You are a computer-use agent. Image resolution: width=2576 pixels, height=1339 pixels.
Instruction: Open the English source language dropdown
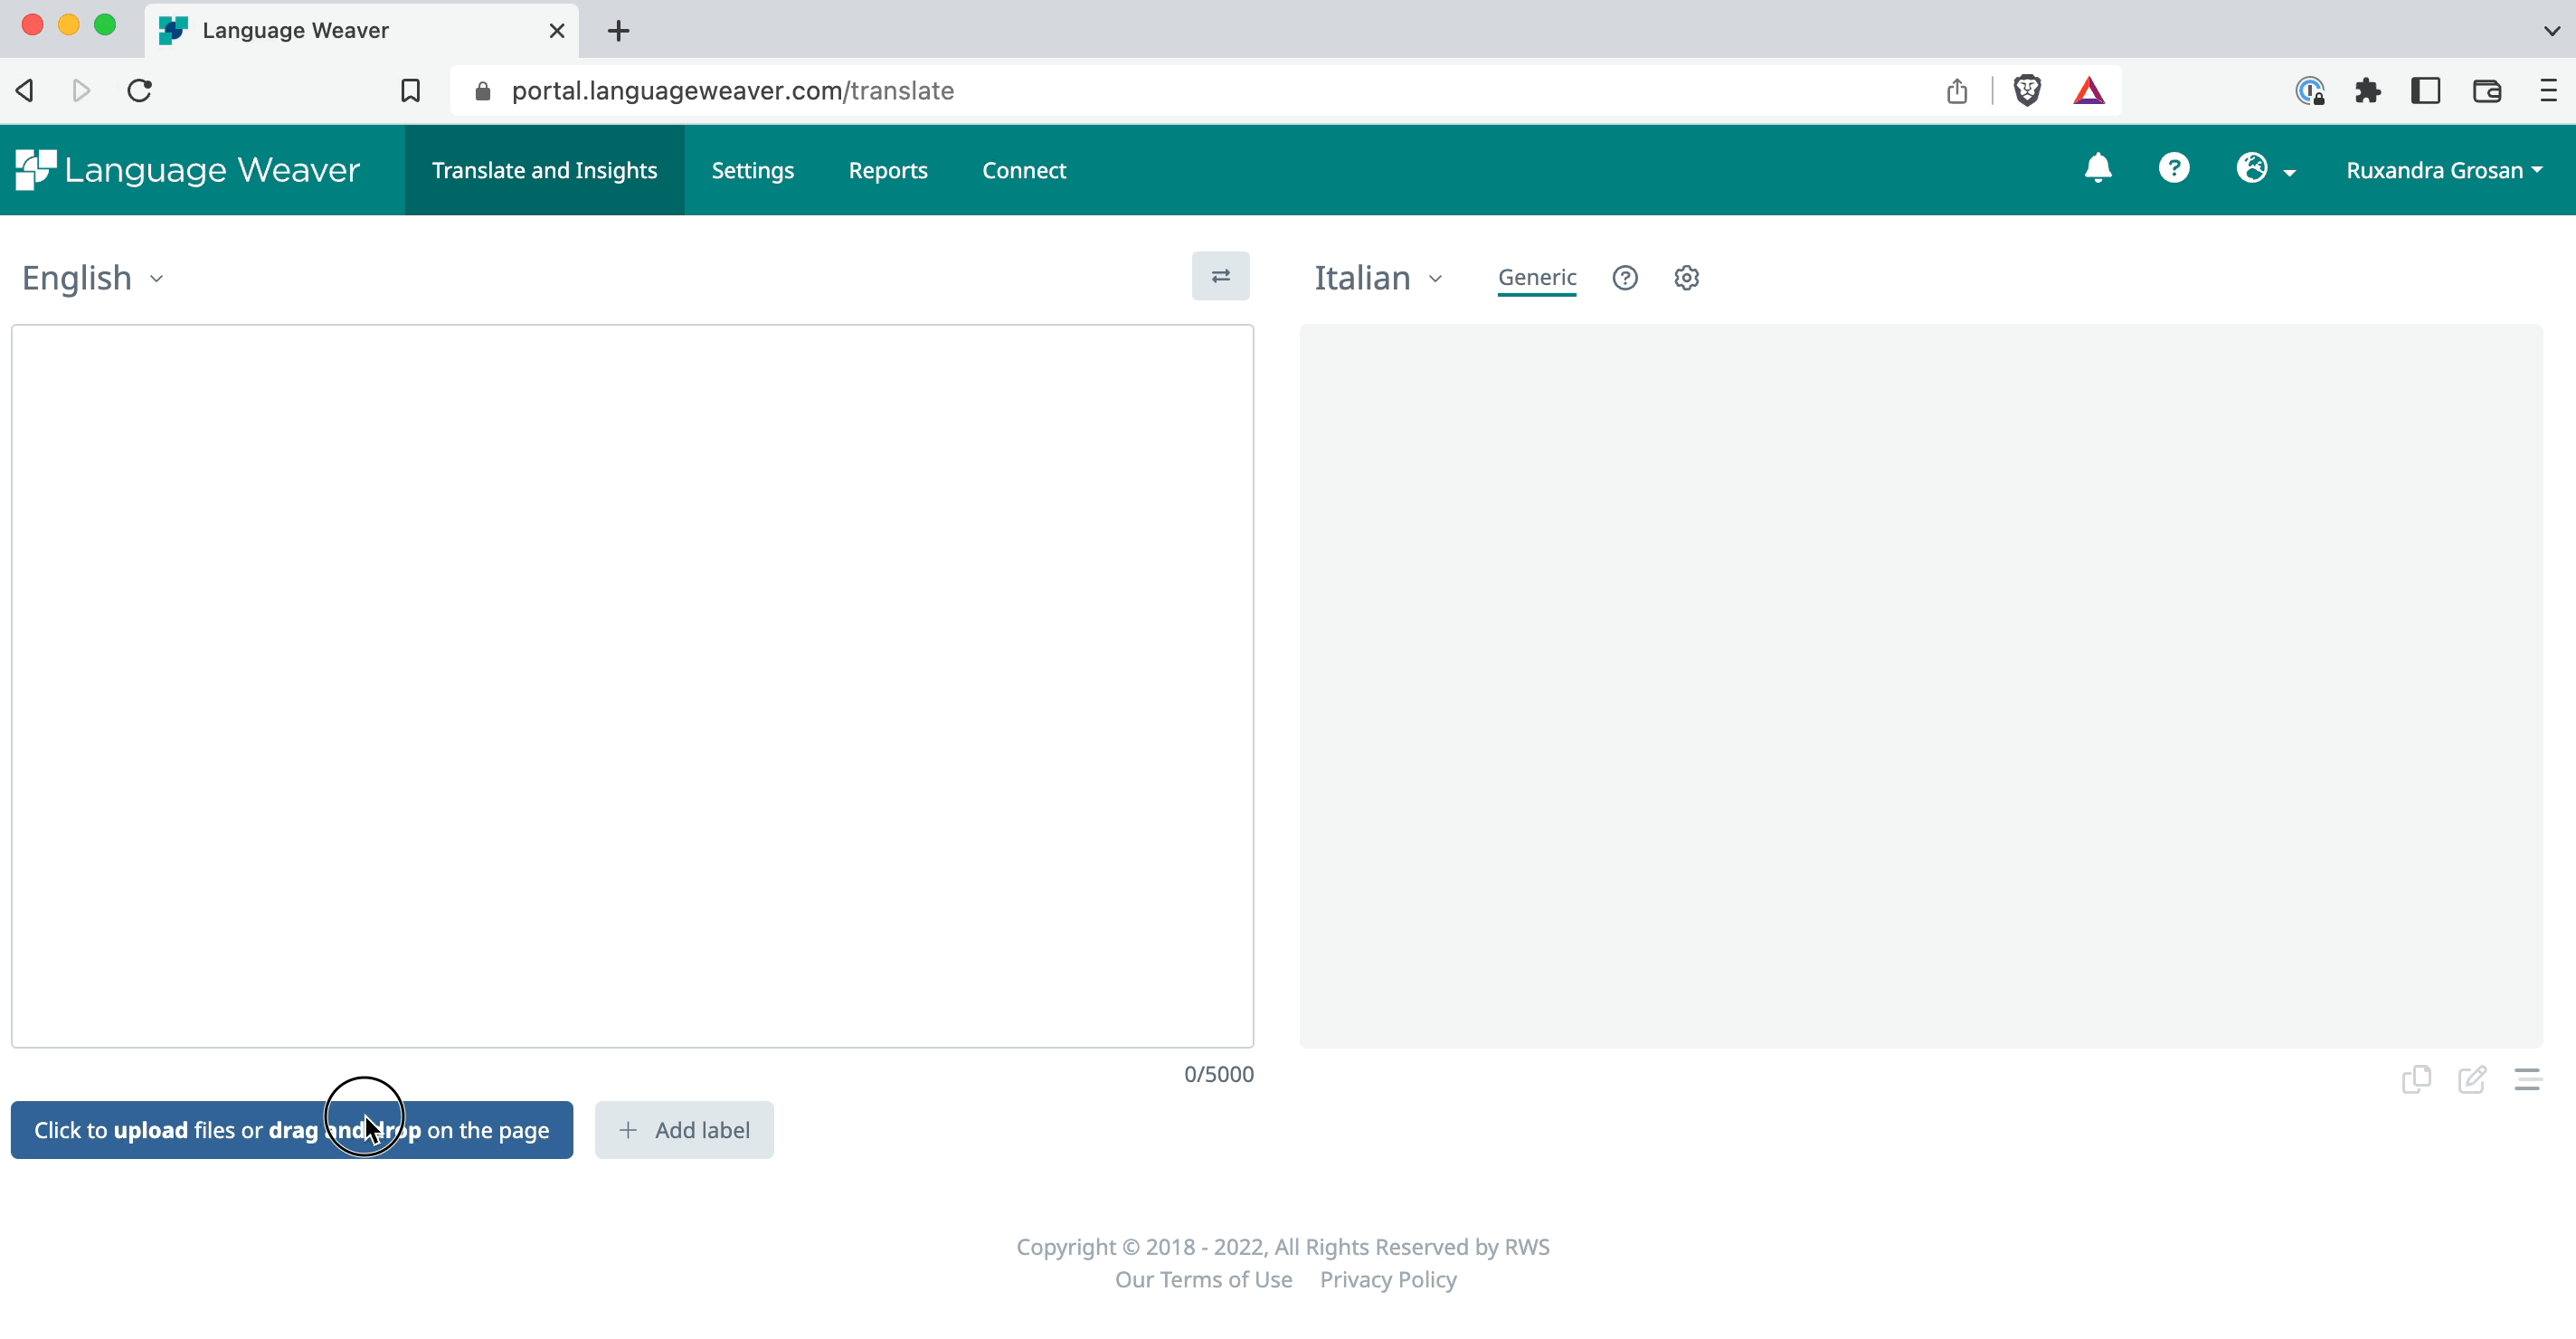93,278
